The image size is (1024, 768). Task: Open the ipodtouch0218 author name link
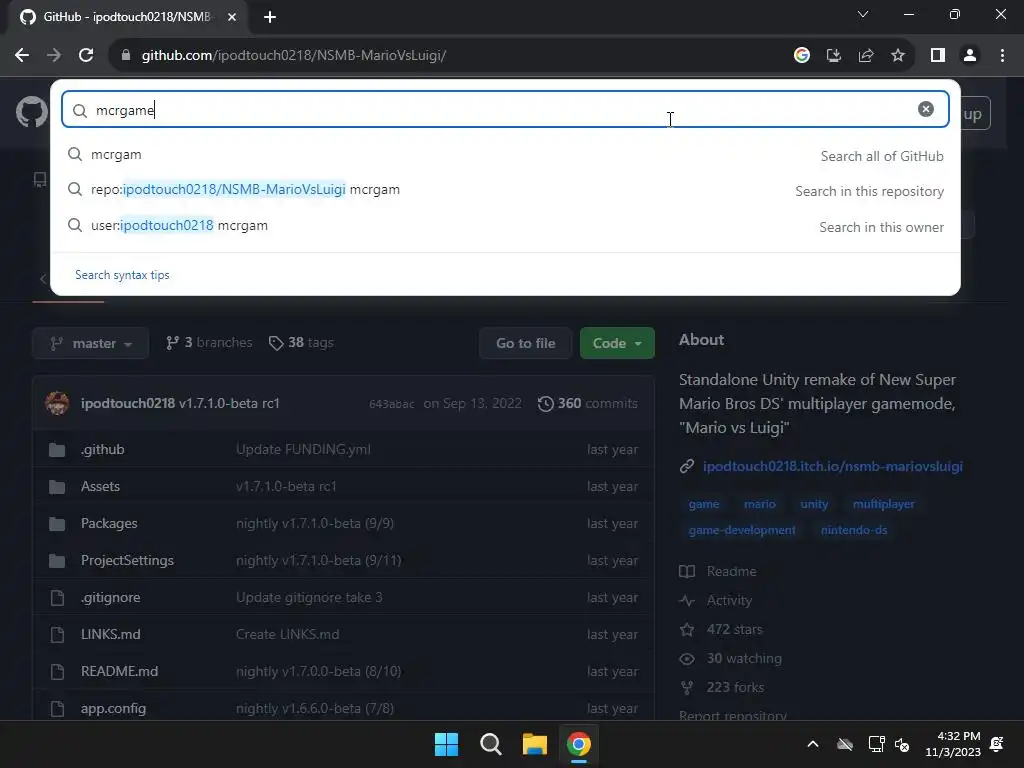click(128, 404)
